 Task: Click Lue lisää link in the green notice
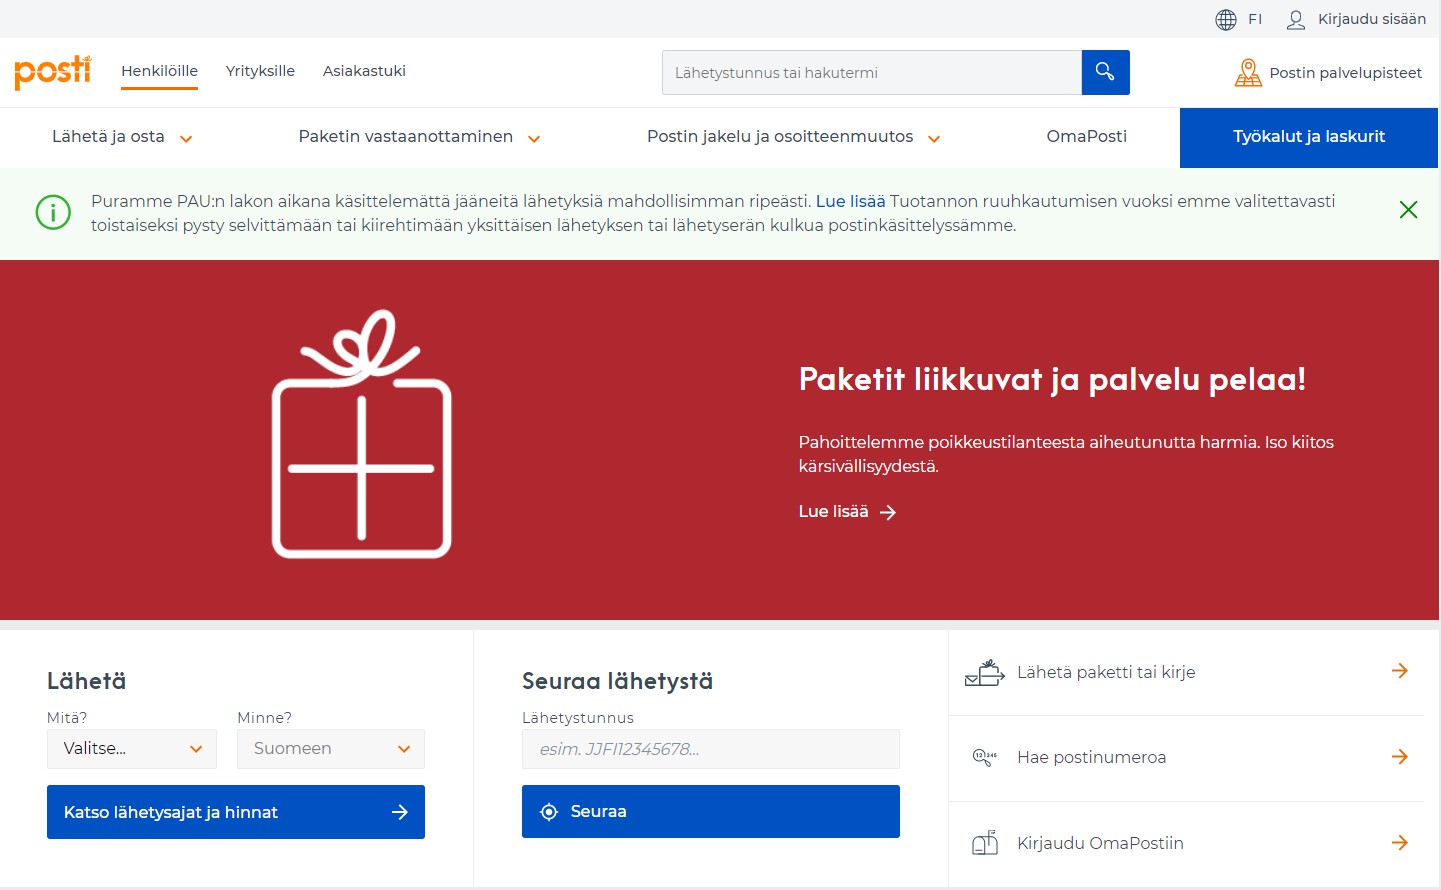pos(851,201)
